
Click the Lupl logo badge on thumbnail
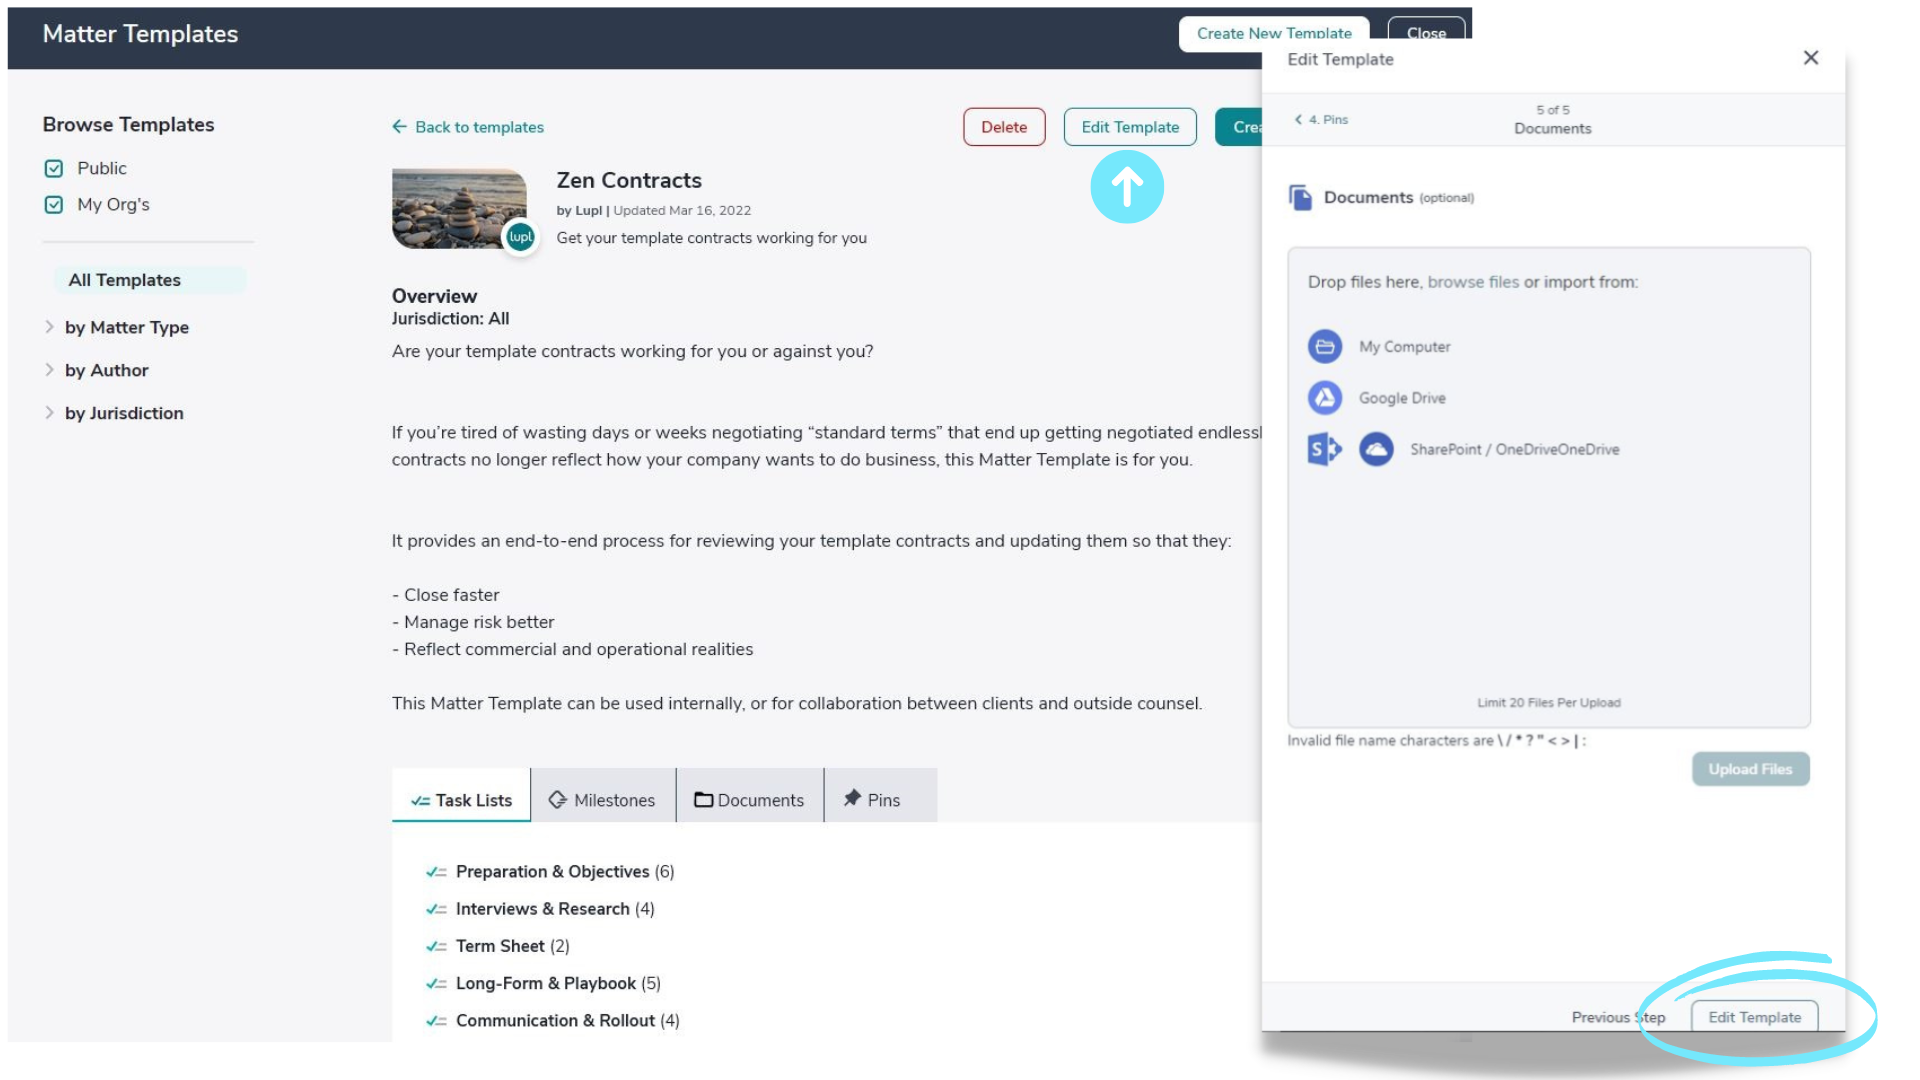[x=520, y=237]
